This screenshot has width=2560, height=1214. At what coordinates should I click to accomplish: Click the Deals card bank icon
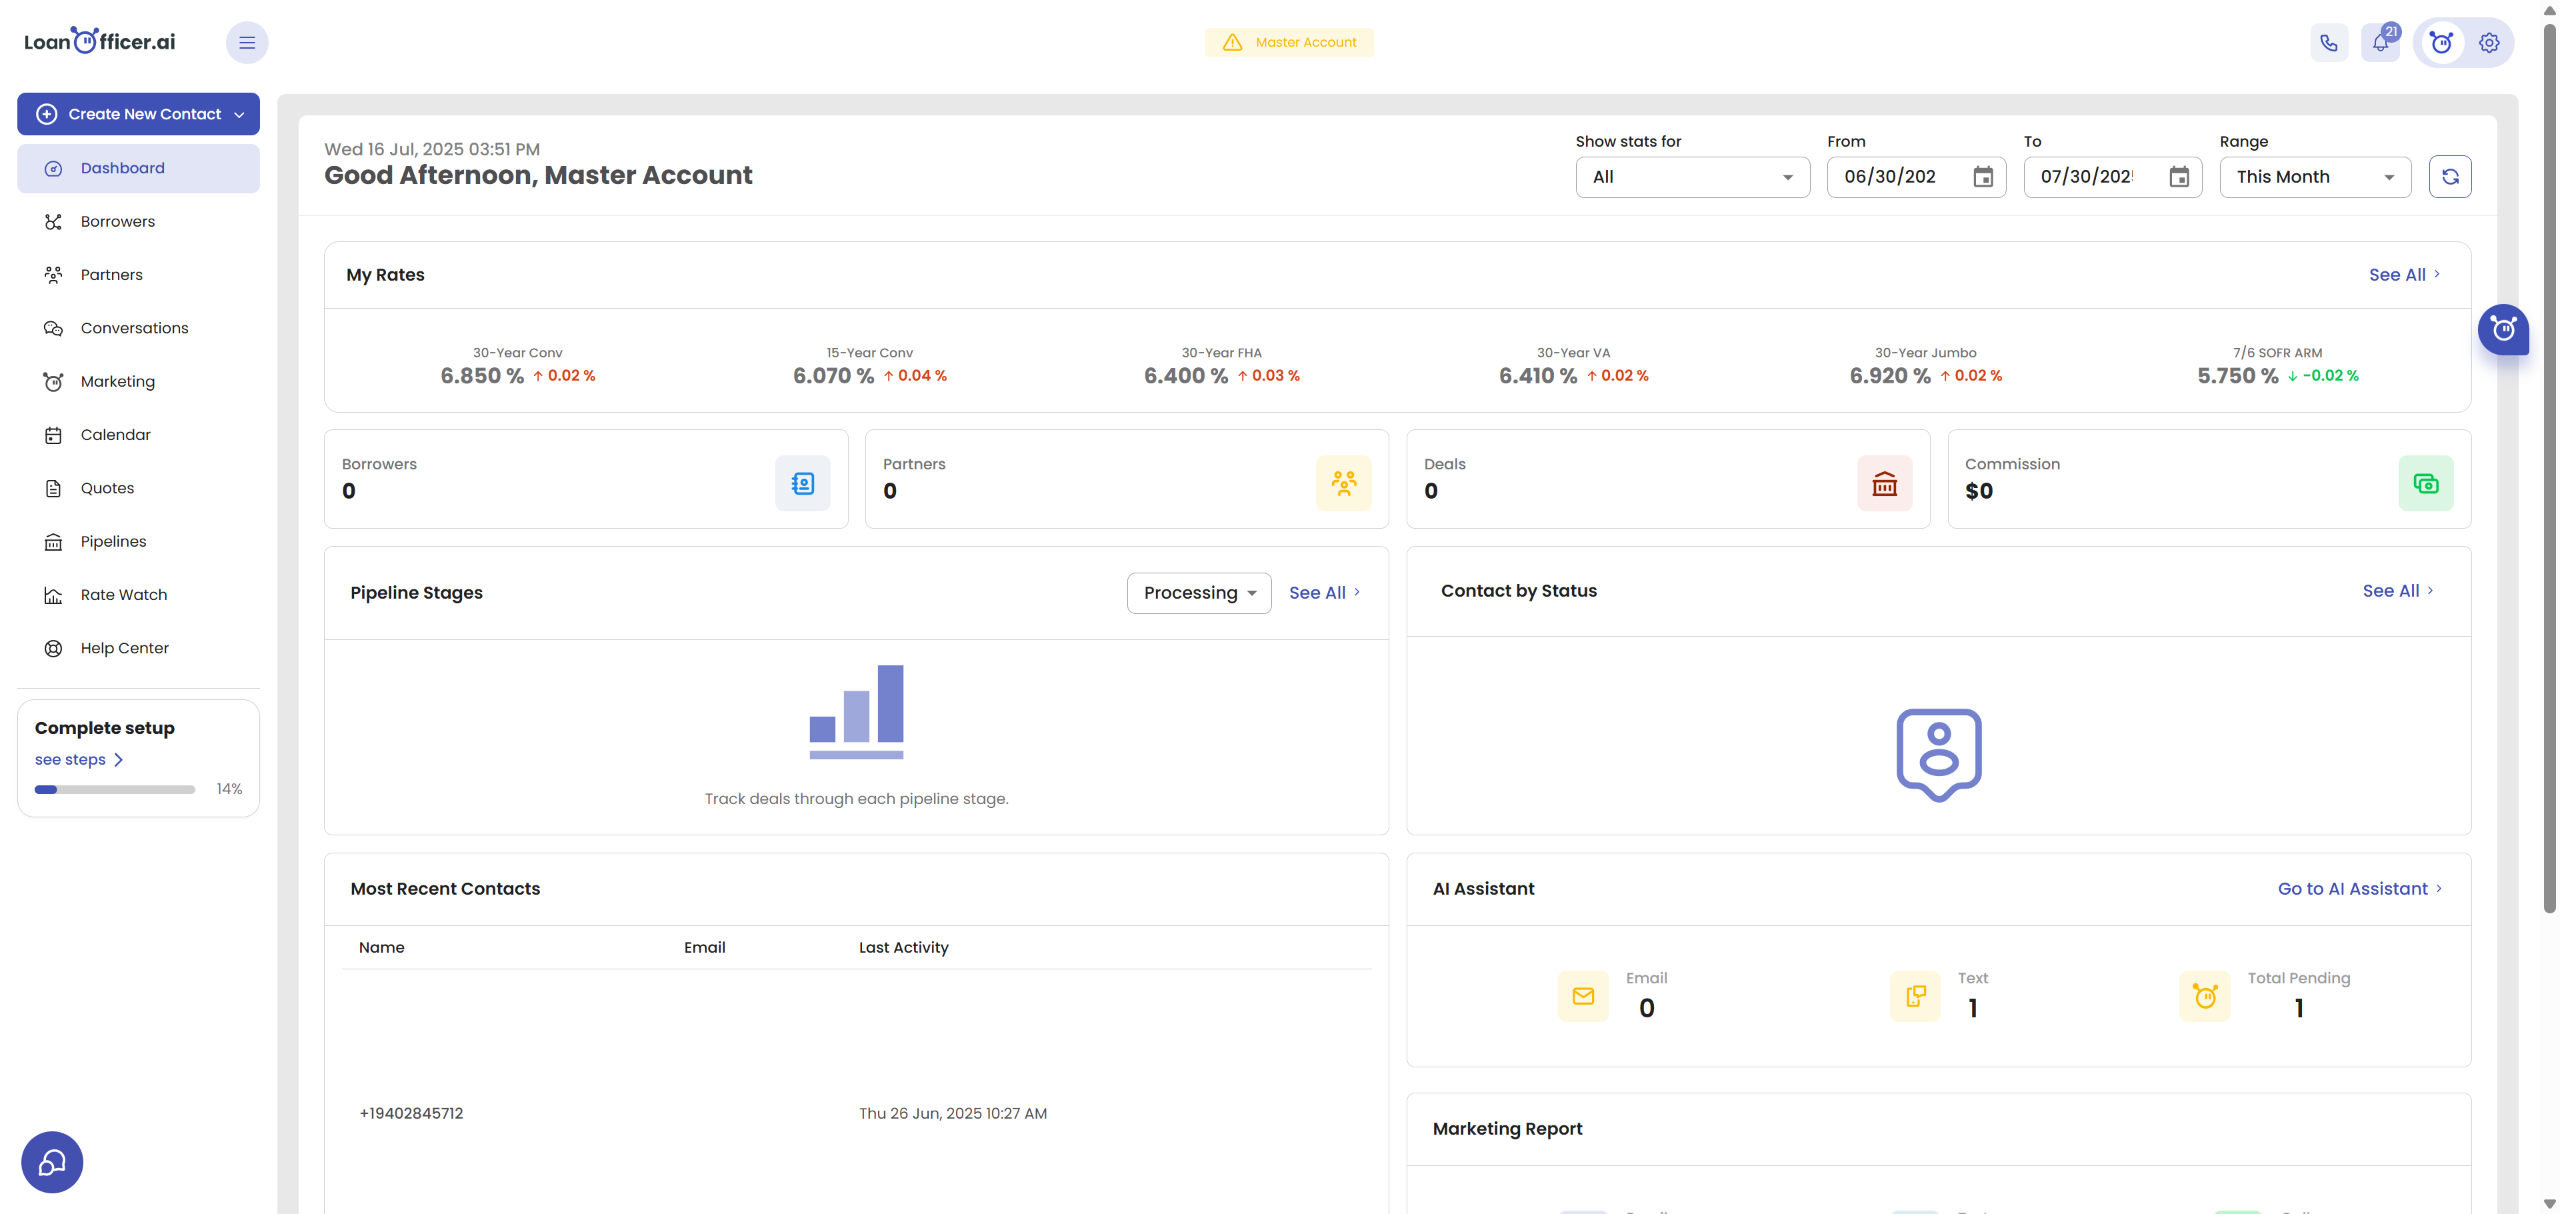tap(1884, 484)
